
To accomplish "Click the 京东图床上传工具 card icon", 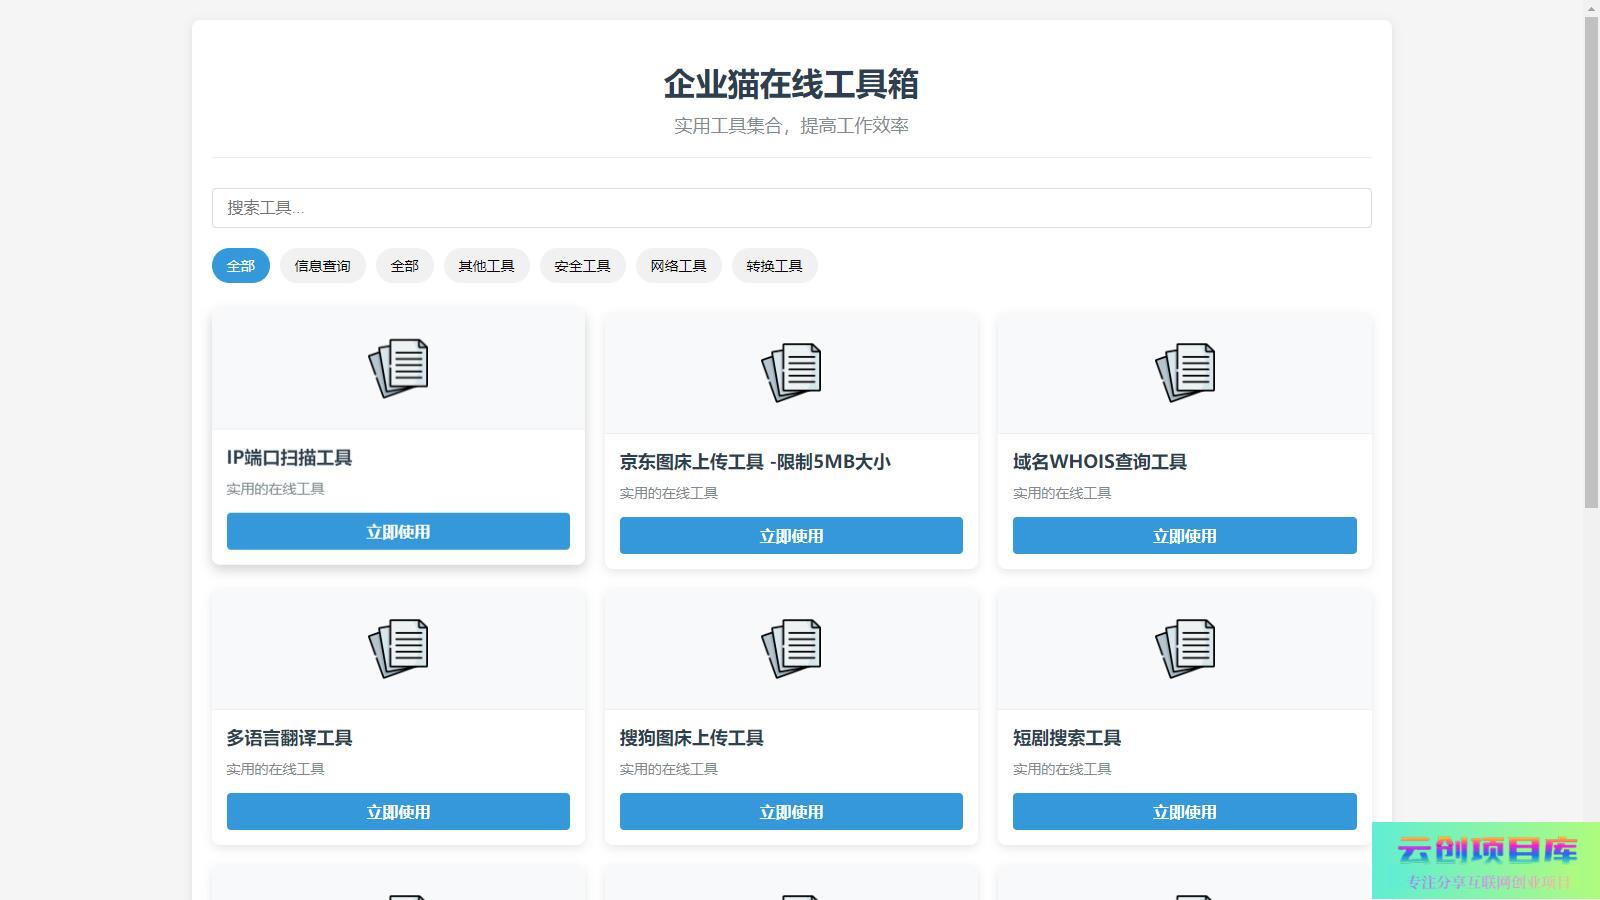I will [x=791, y=372].
